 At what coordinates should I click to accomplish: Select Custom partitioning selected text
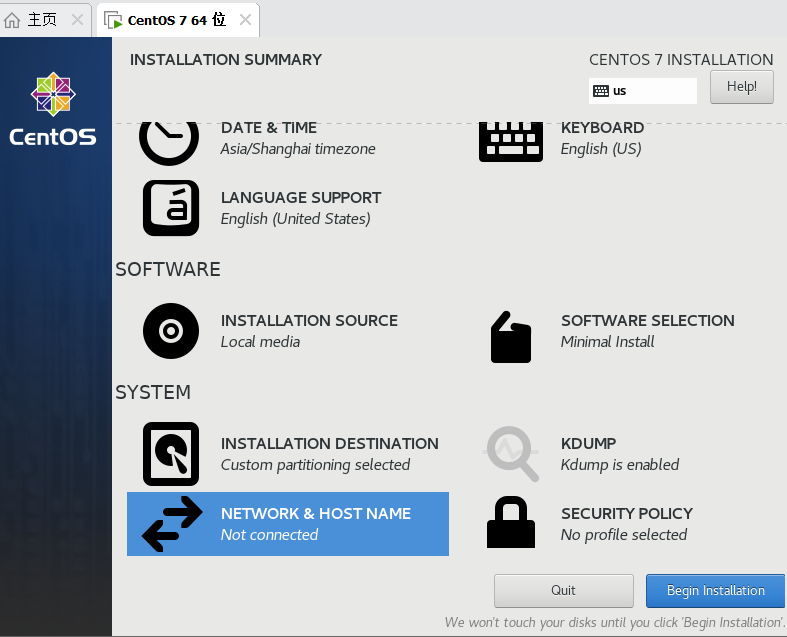[316, 465]
